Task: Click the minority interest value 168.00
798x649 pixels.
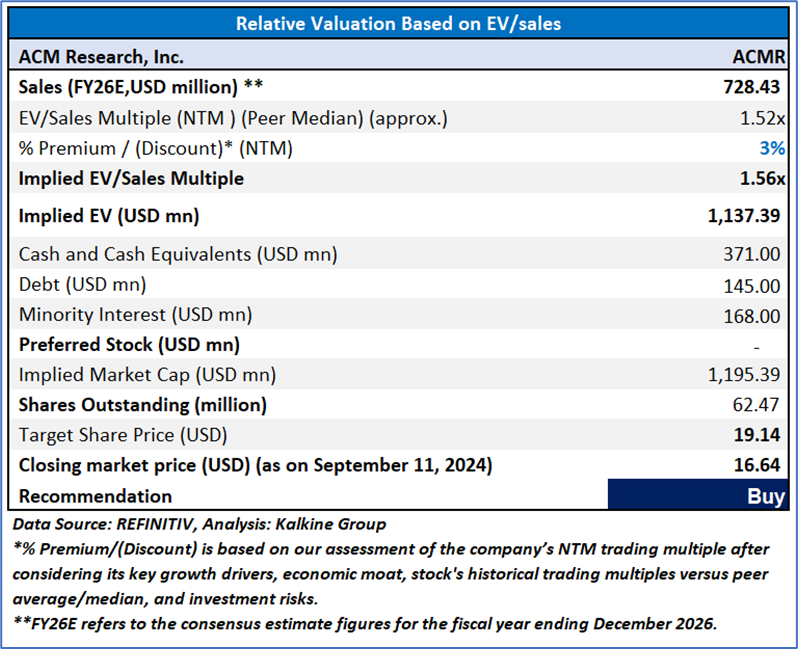Action: tap(752, 316)
